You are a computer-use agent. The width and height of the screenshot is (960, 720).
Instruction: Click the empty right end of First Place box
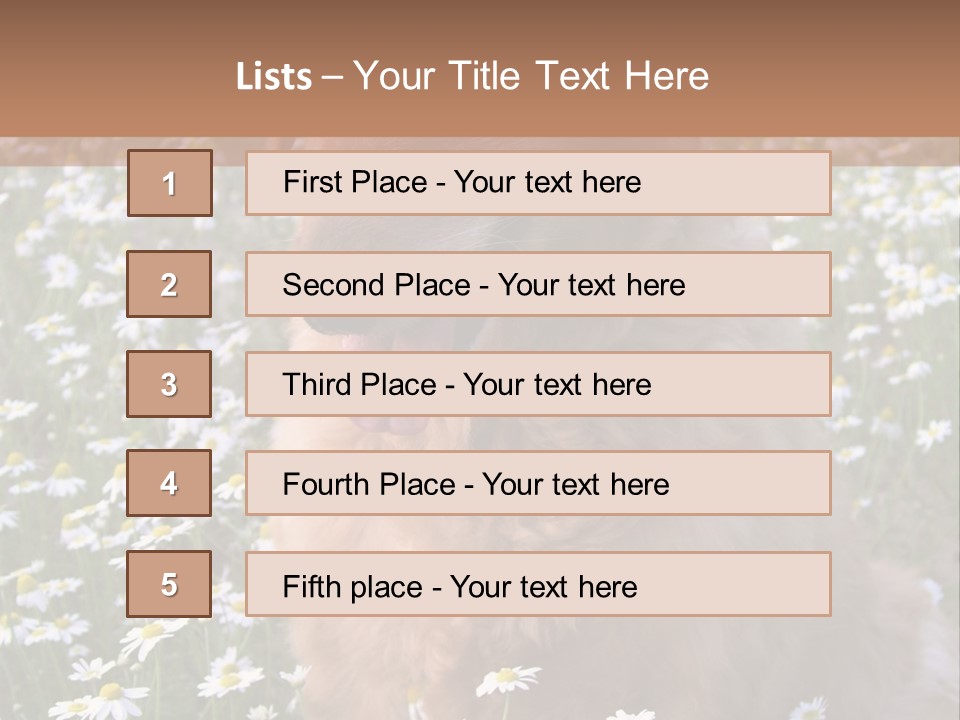point(760,183)
